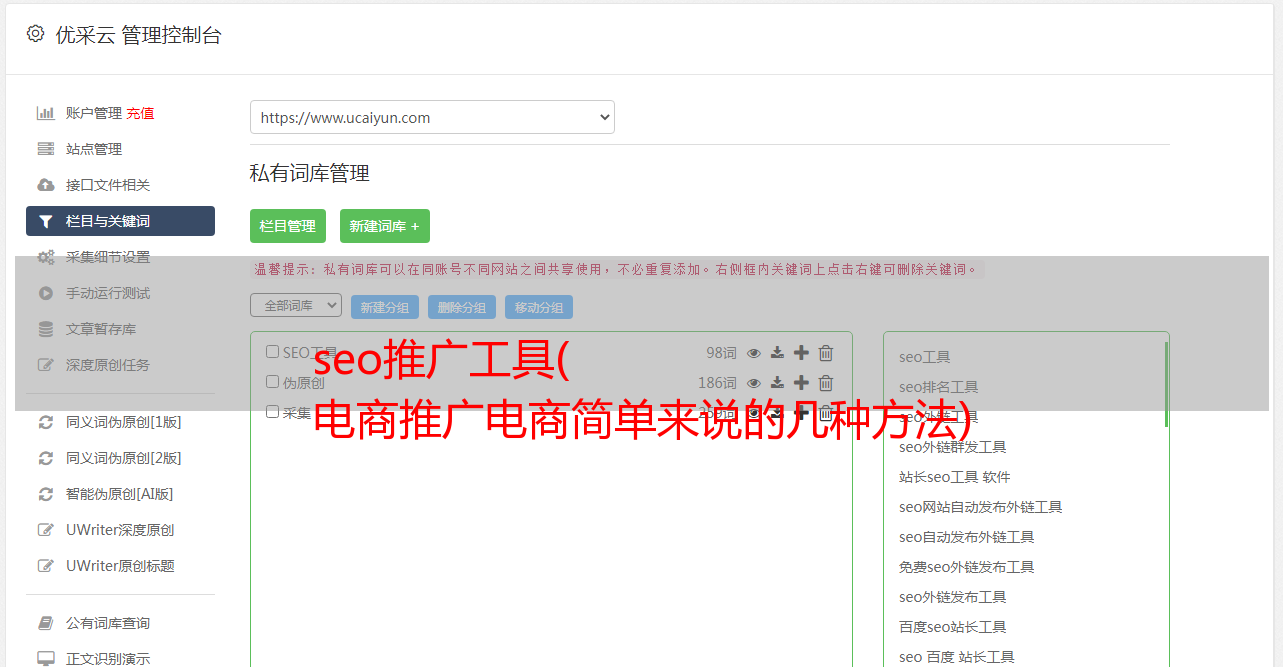The height and width of the screenshot is (667, 1283).
Task: Open 同义词伪原创[2版] in the sidebar
Action: [123, 458]
